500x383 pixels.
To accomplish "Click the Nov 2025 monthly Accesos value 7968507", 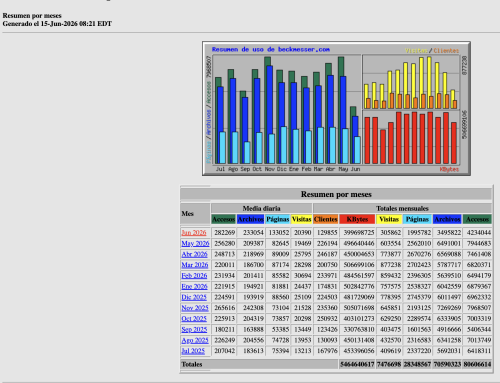I will pyautogui.click(x=479, y=308).
